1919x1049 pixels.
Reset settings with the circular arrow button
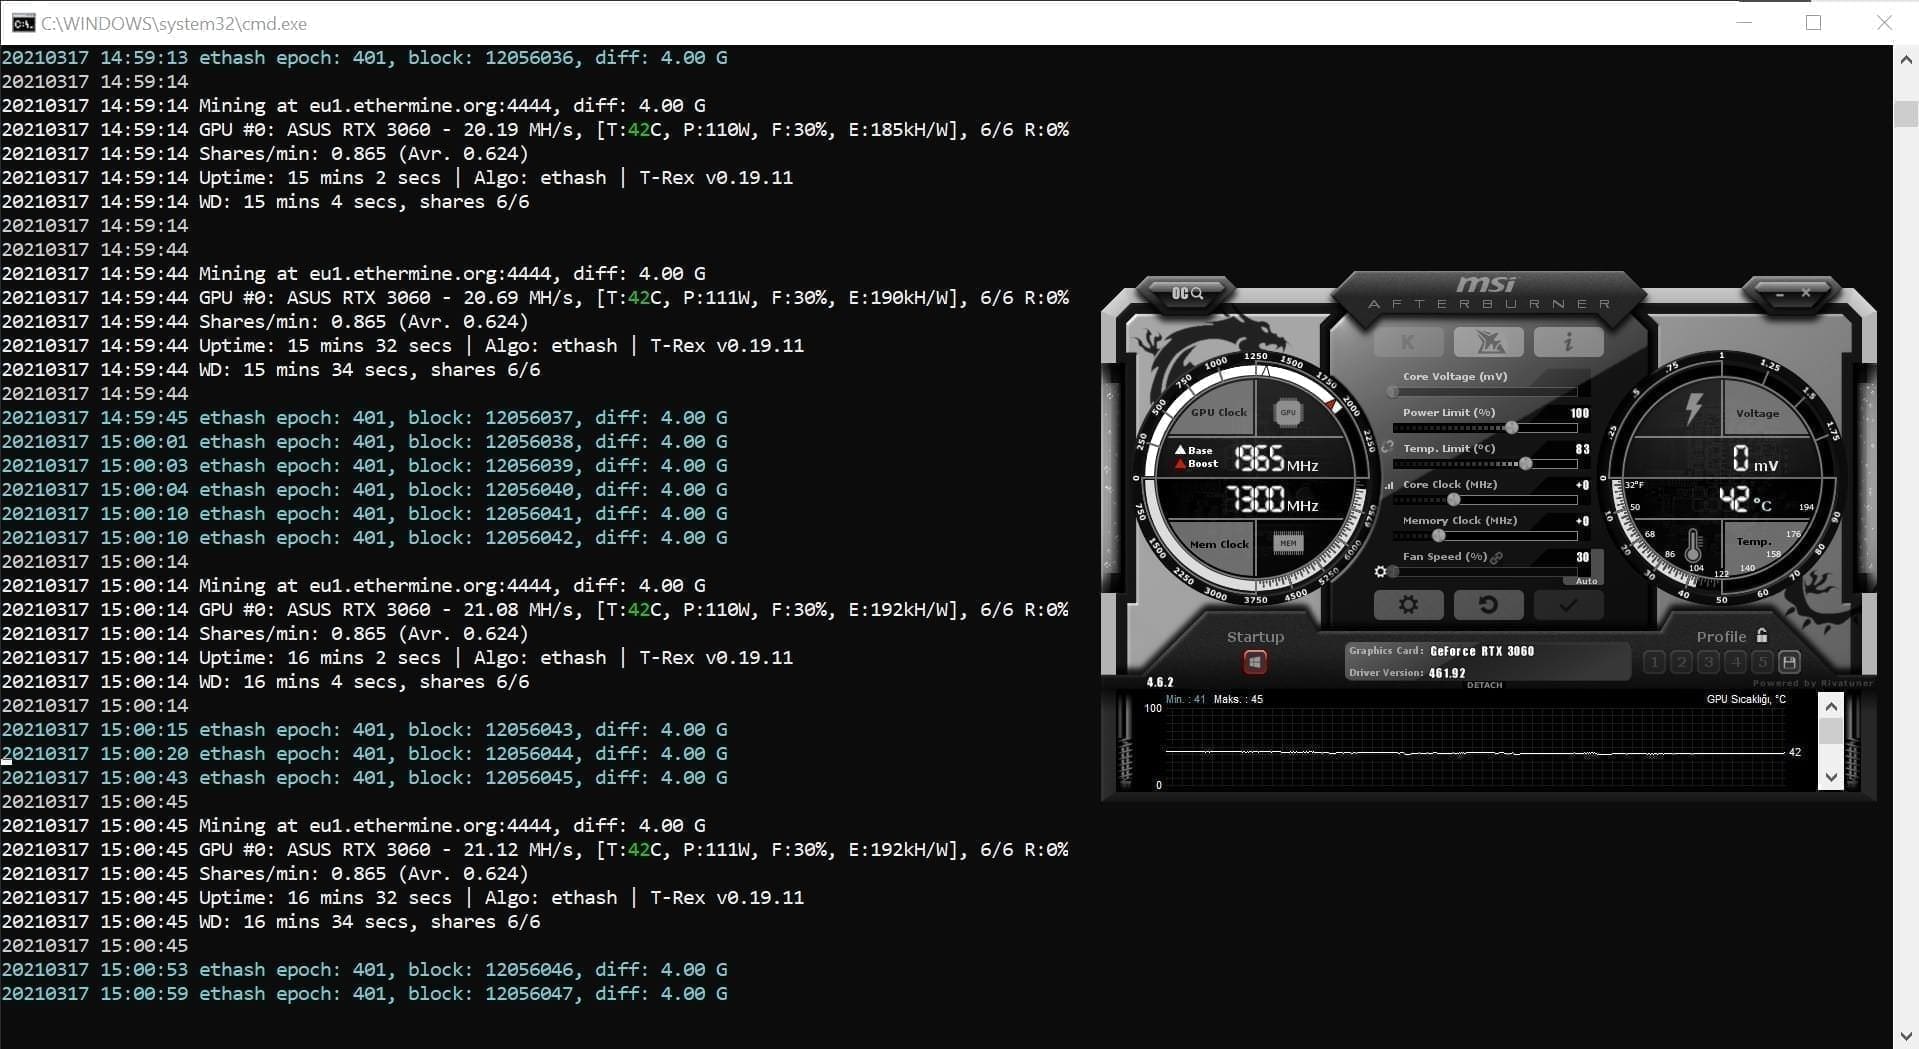pos(1488,604)
